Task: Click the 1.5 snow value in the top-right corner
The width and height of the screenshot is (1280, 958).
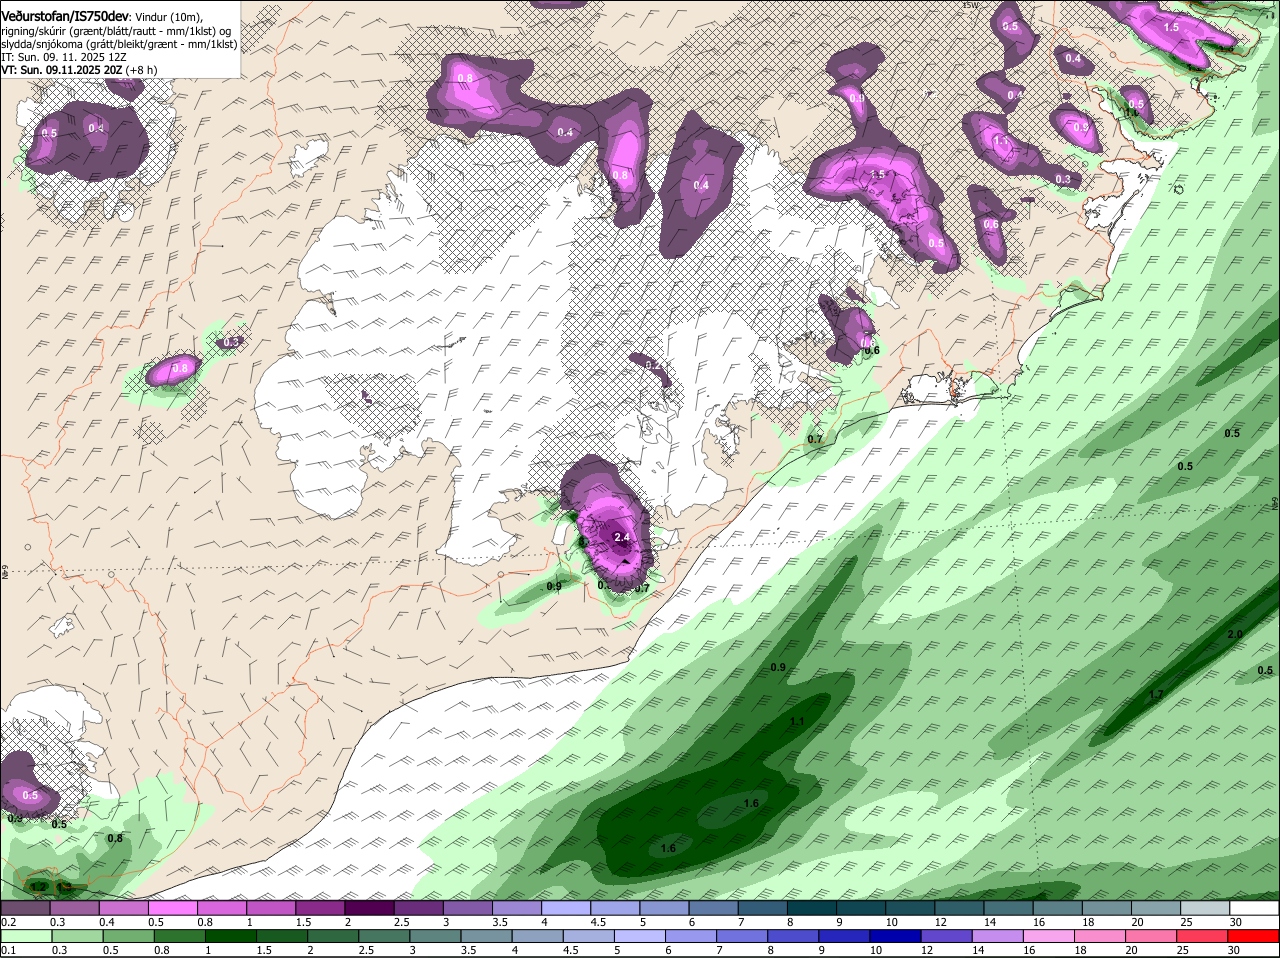Action: point(1171,28)
